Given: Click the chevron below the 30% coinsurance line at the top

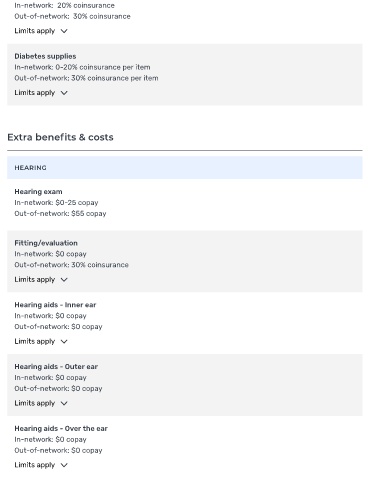Looking at the screenshot, I should [x=64, y=31].
